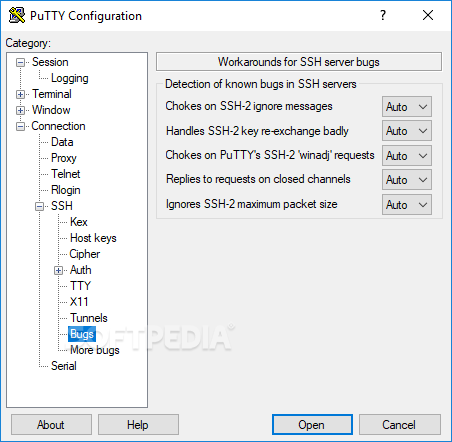Click the question mark help button in title bar
This screenshot has height=442, width=452.
point(383,15)
